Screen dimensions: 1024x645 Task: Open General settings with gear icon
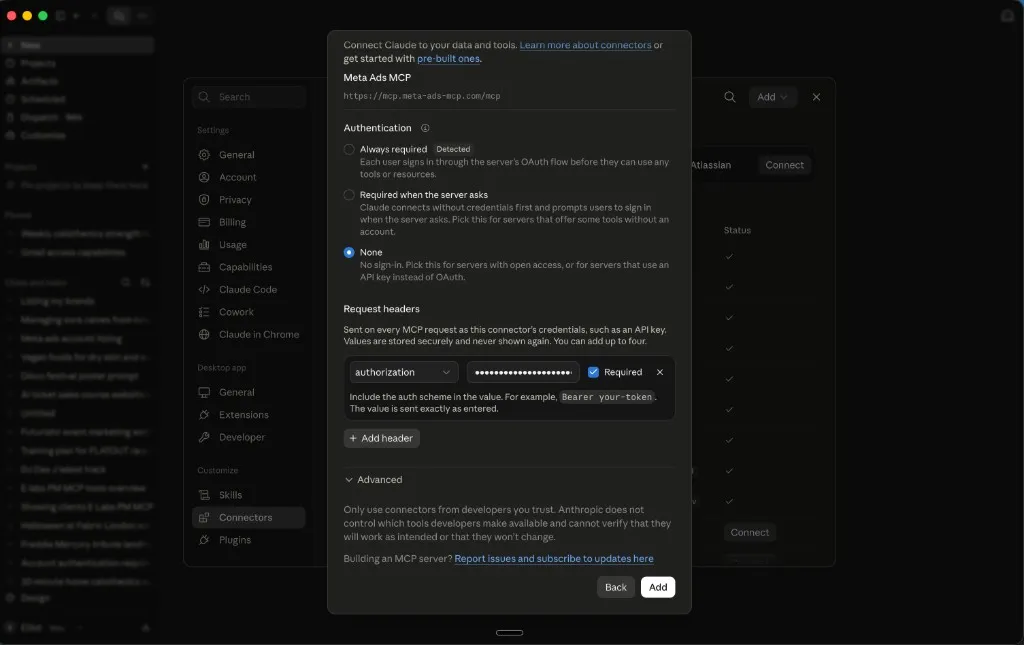point(248,155)
